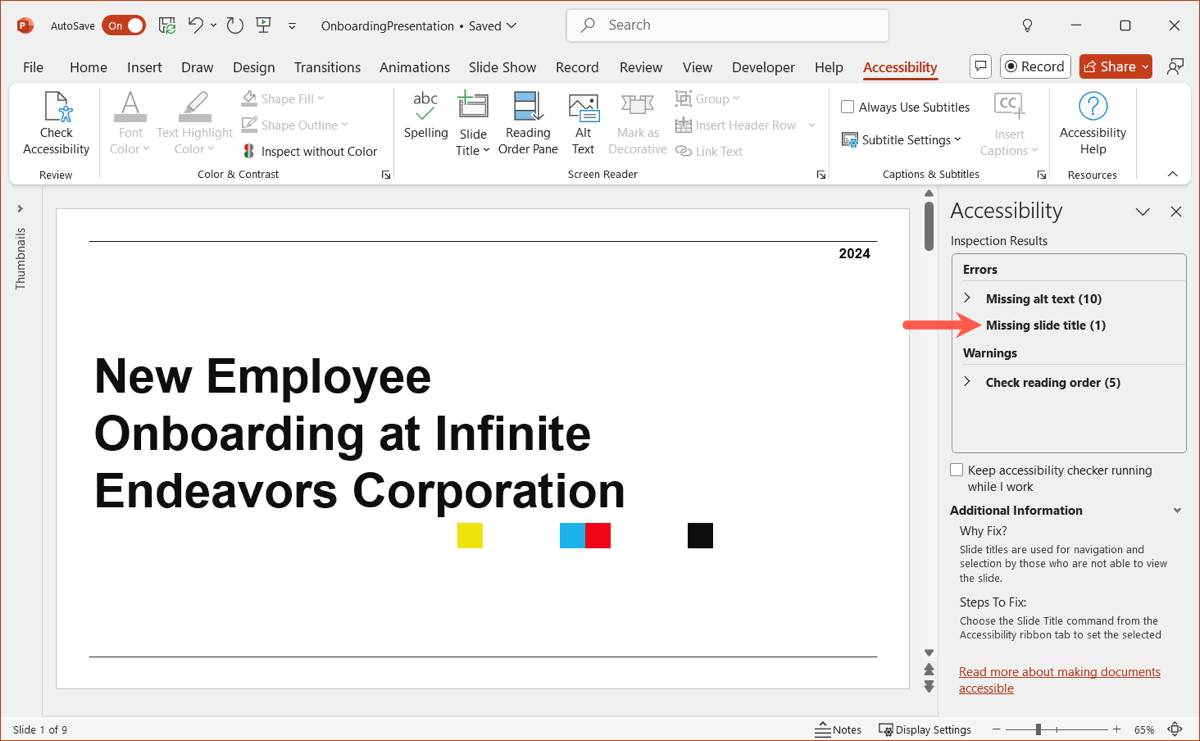Open the Developer tab
The image size is (1200, 741).
point(764,67)
